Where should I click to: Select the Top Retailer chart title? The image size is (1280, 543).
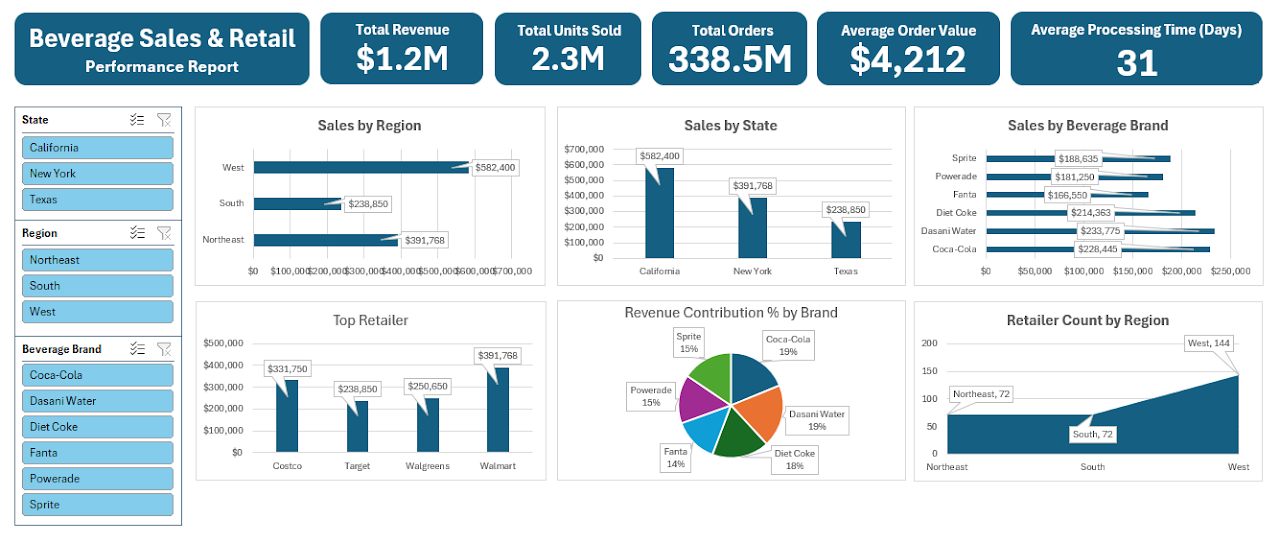371,320
